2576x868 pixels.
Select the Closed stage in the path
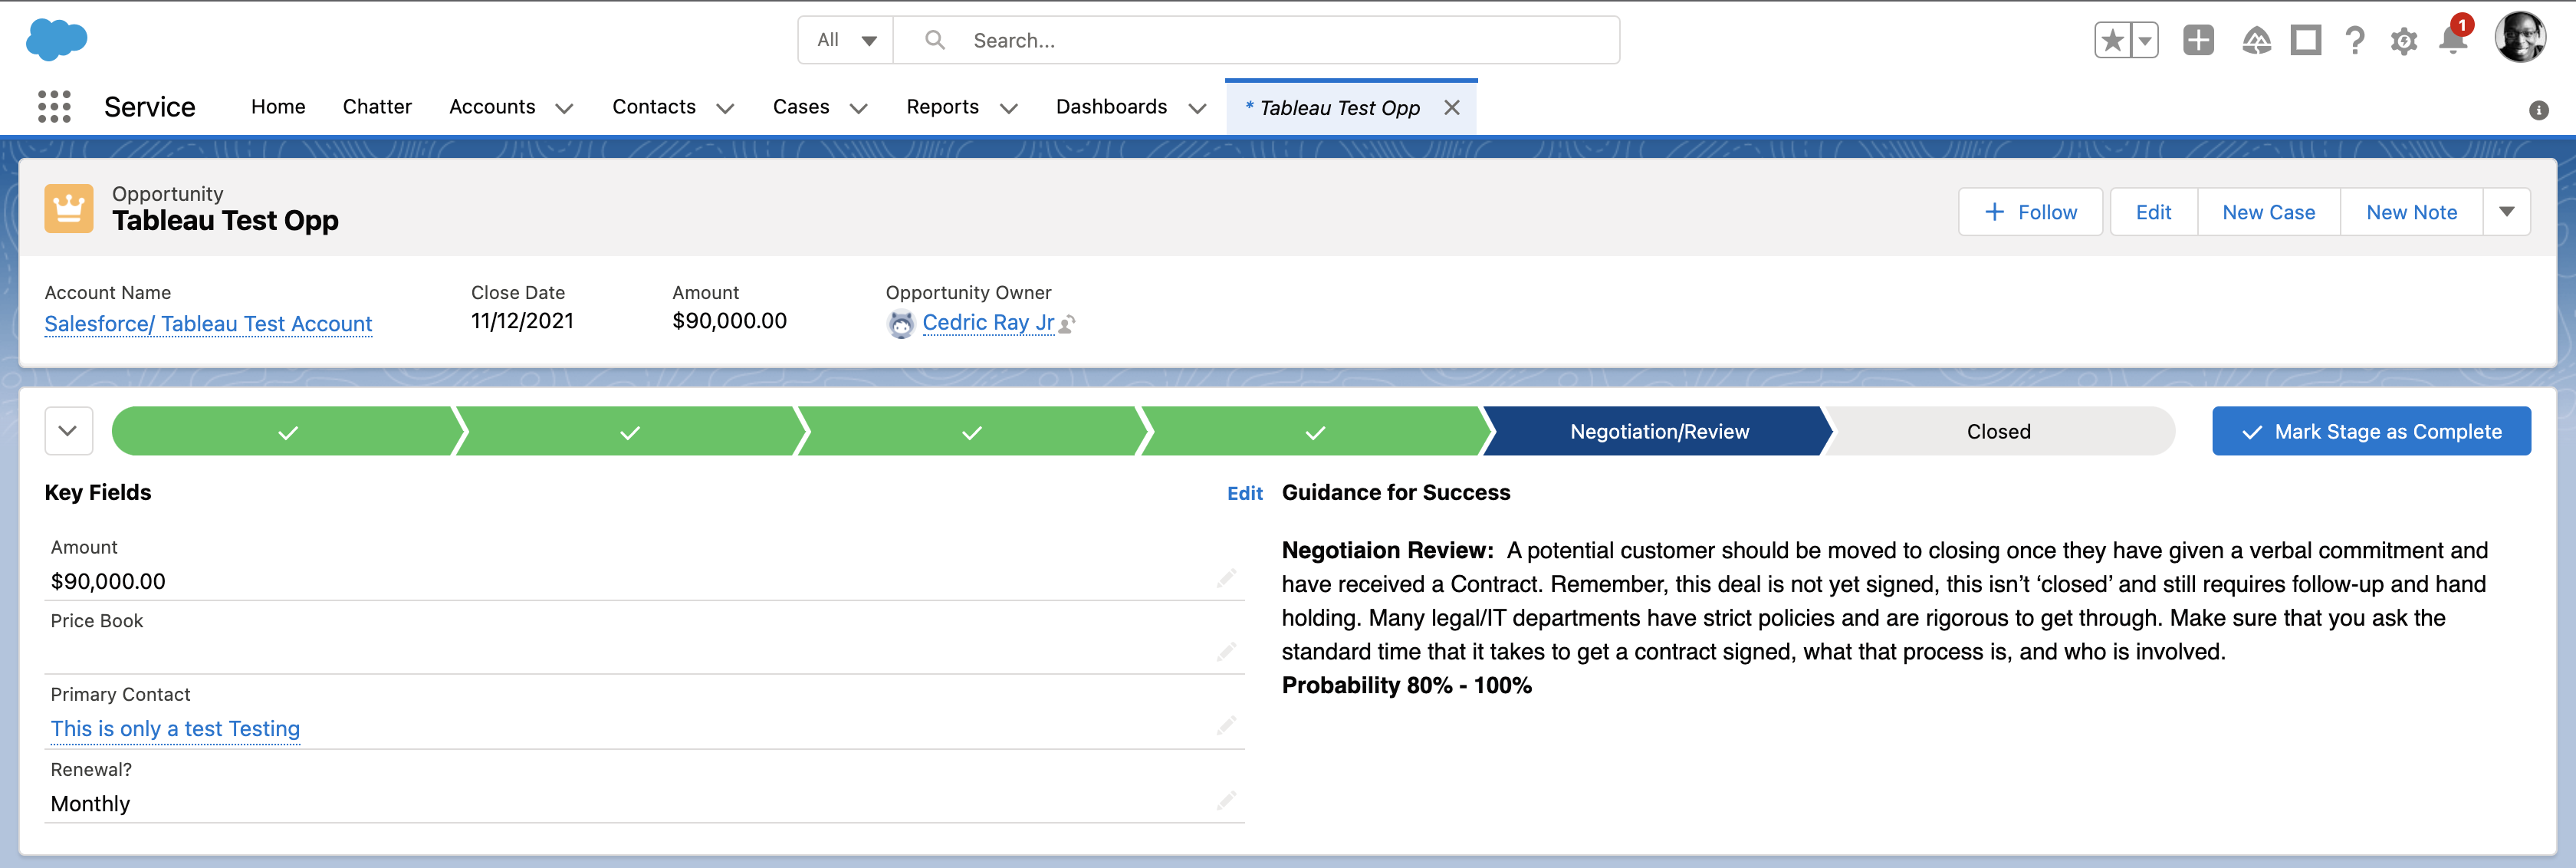click(1998, 431)
